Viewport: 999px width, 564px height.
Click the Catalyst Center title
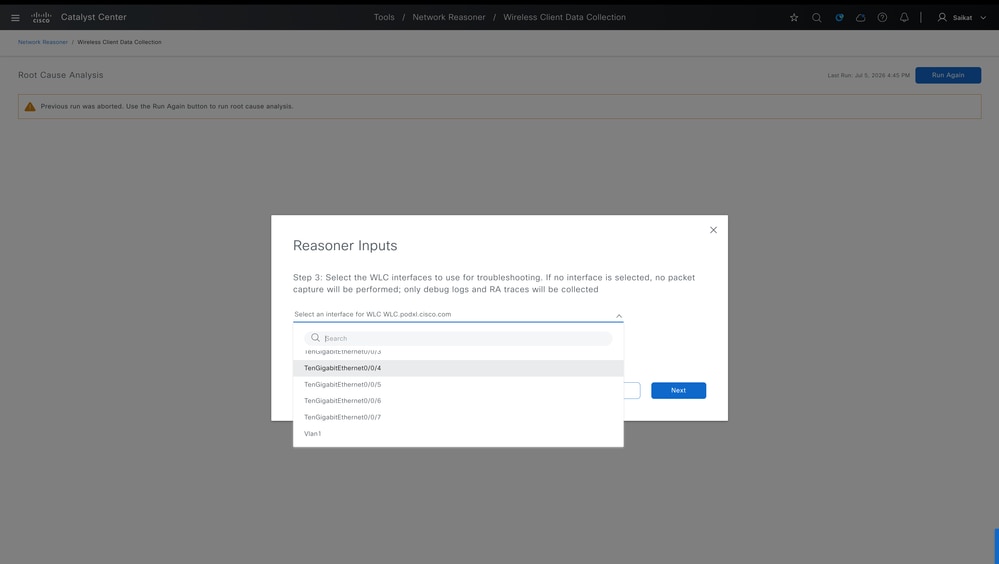[x=94, y=17]
